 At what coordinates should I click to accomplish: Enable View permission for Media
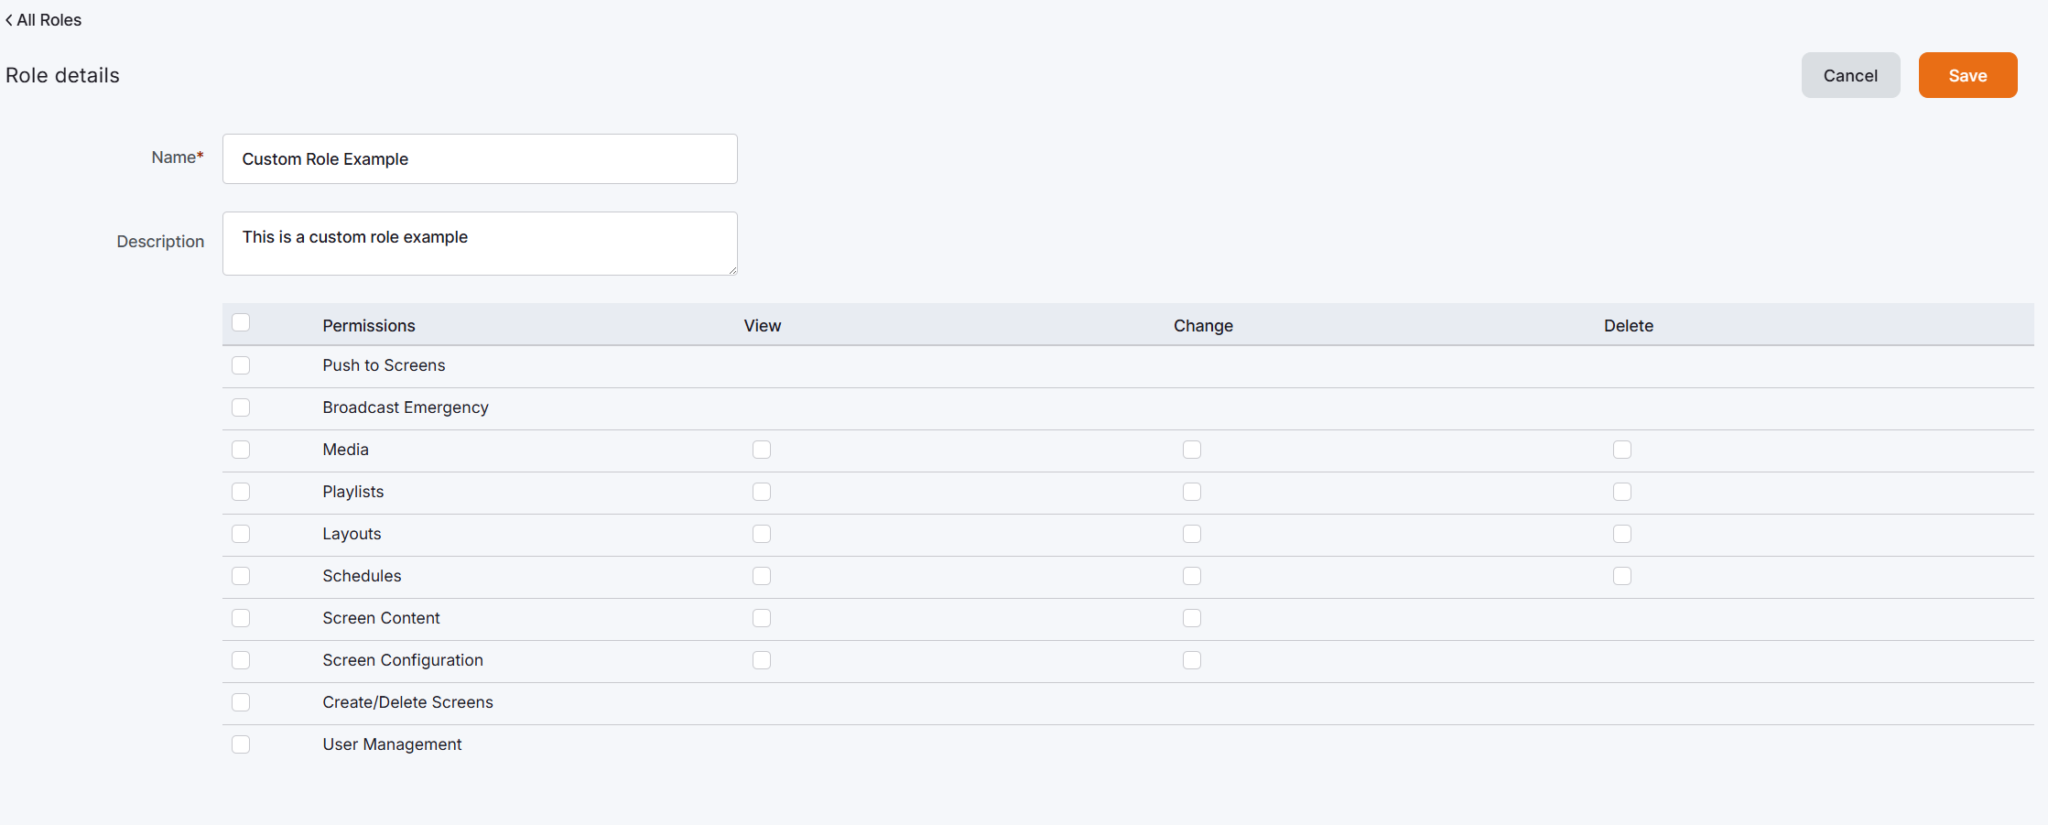click(762, 449)
